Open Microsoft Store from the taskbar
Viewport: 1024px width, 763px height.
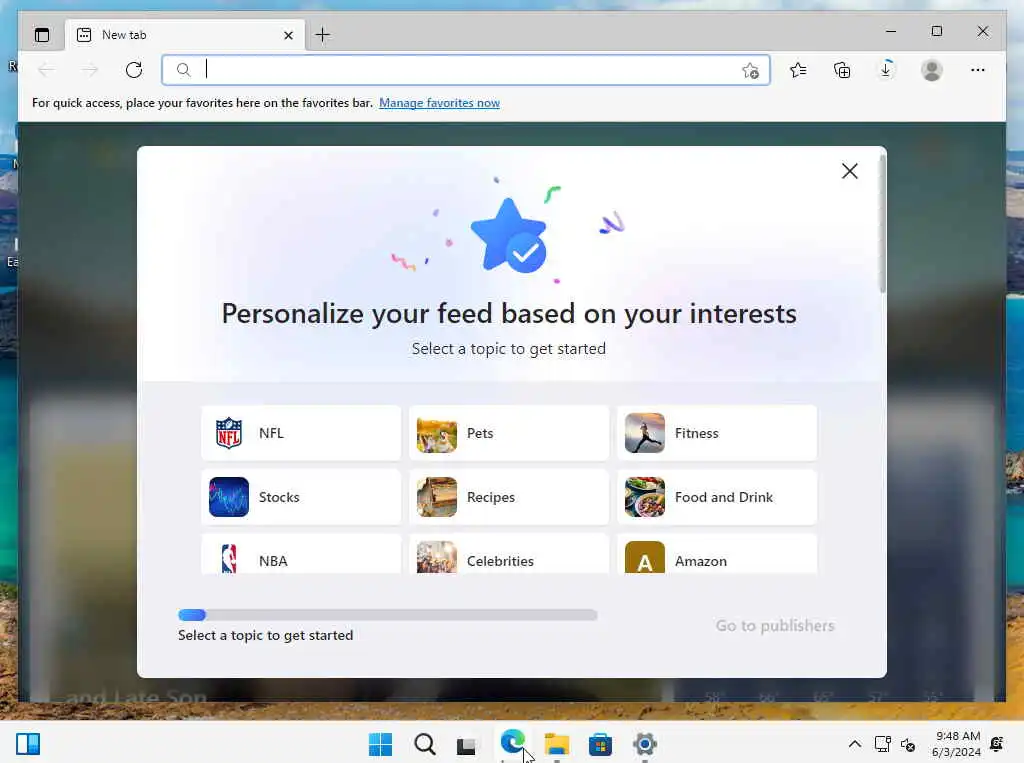click(600, 744)
